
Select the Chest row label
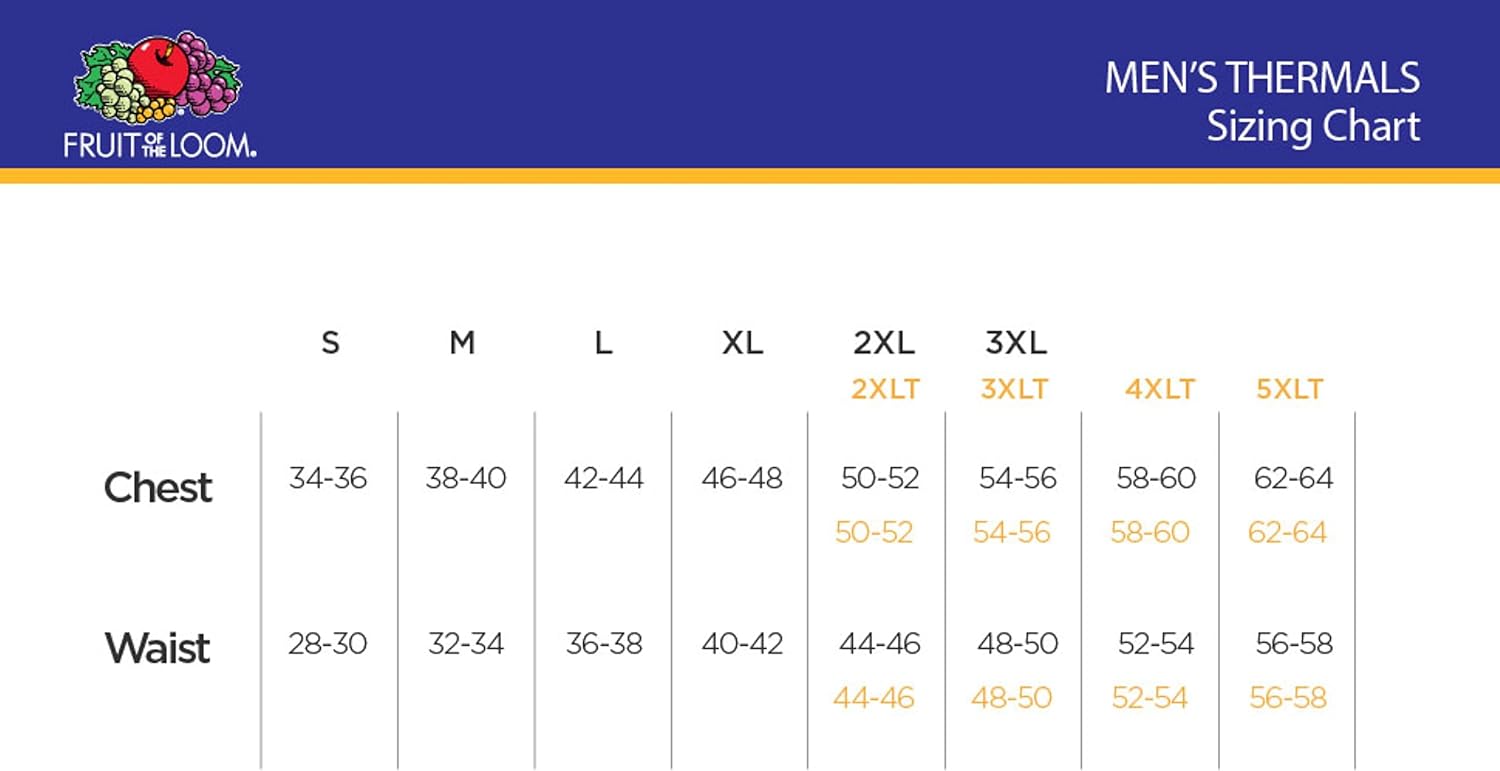158,487
